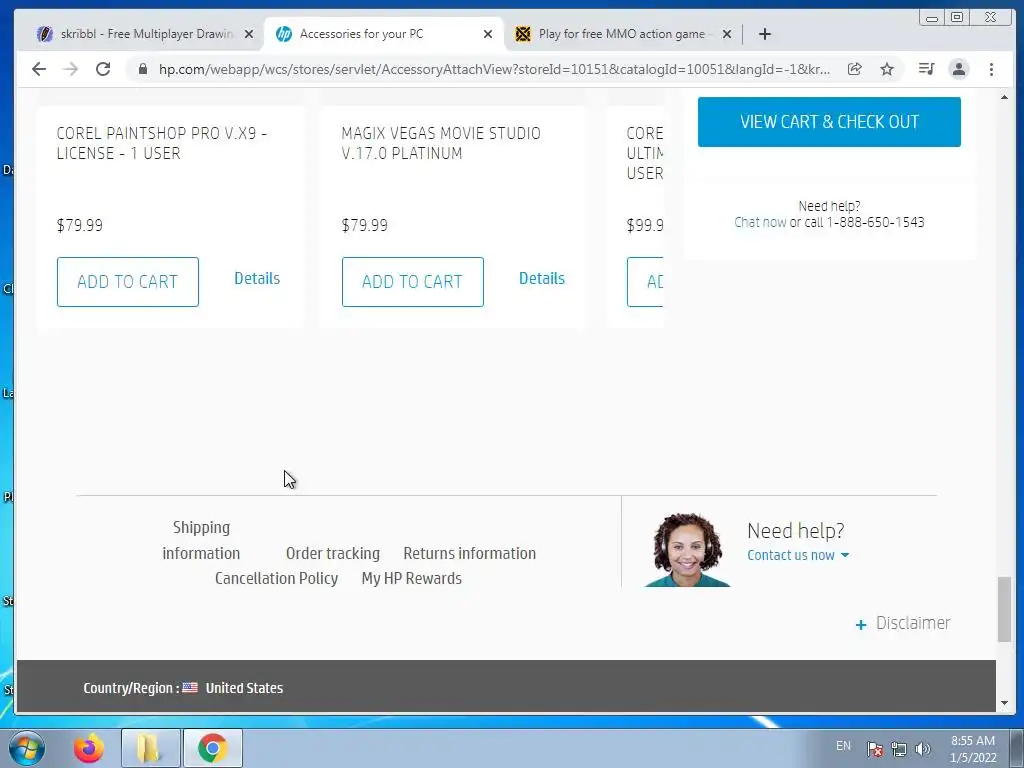Open the media control icon
Image resolution: width=1024 pixels, height=768 pixels.
pyautogui.click(x=926, y=69)
